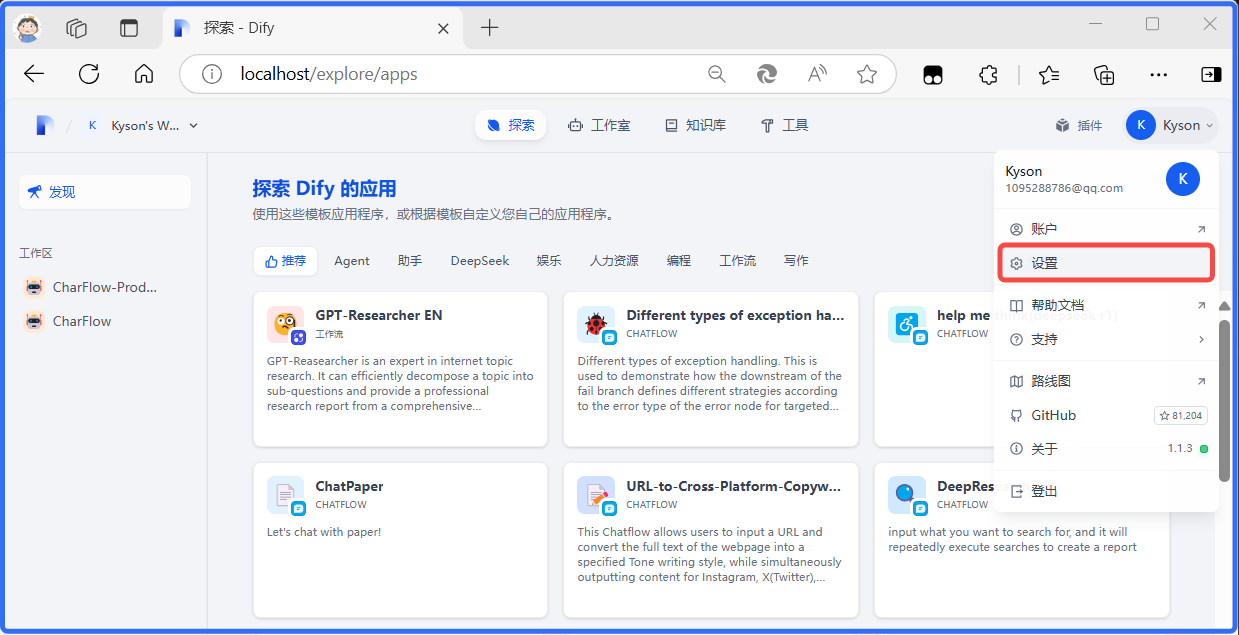Select 发现 in the sidebar
The width and height of the screenshot is (1239, 635).
pyautogui.click(x=104, y=192)
